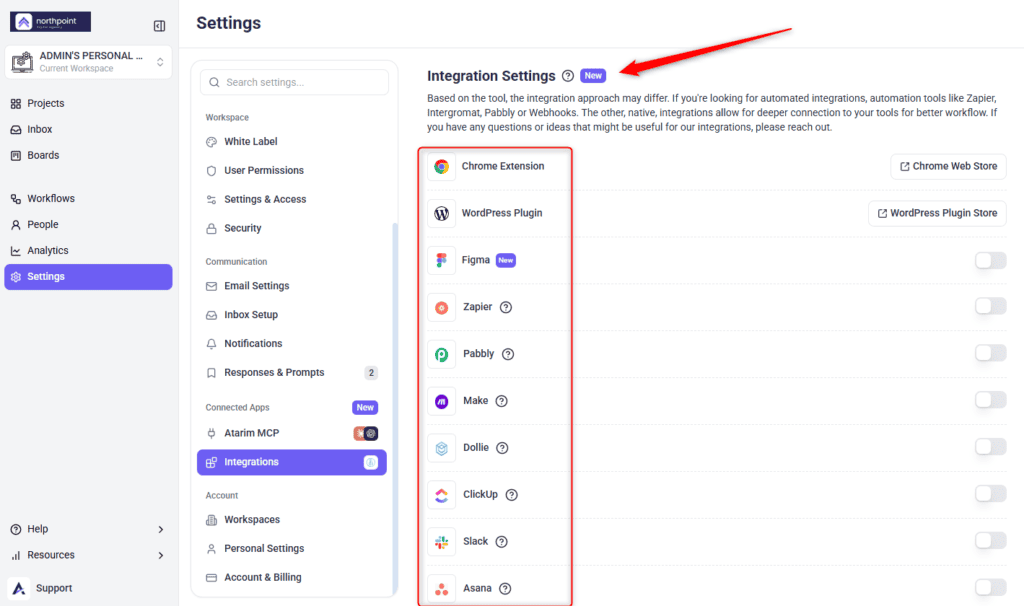The height and width of the screenshot is (606, 1024).
Task: Open Workspaces under Account
Action: click(292, 520)
